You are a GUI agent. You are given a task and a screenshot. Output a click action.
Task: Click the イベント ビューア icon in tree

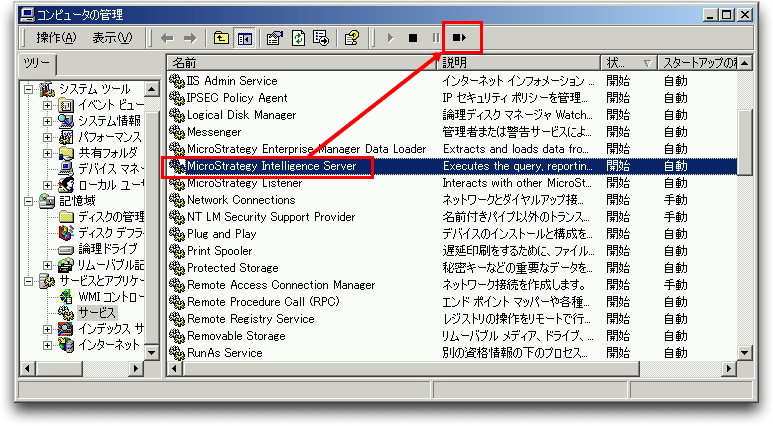(x=66, y=105)
